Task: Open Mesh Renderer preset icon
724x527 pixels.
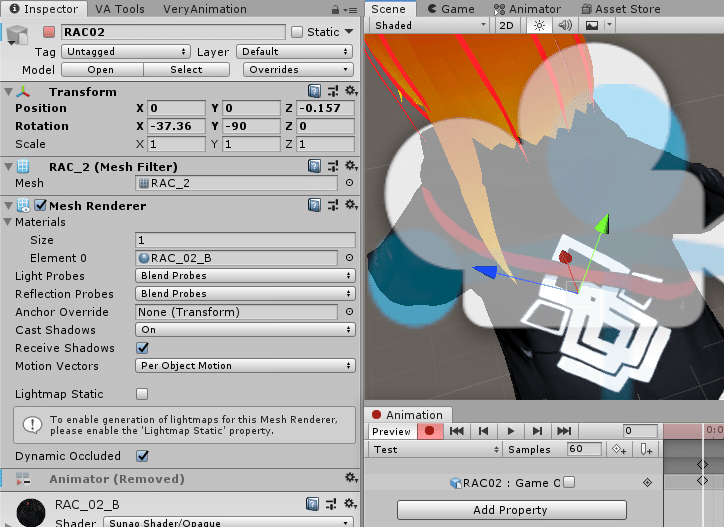Action: (x=332, y=205)
